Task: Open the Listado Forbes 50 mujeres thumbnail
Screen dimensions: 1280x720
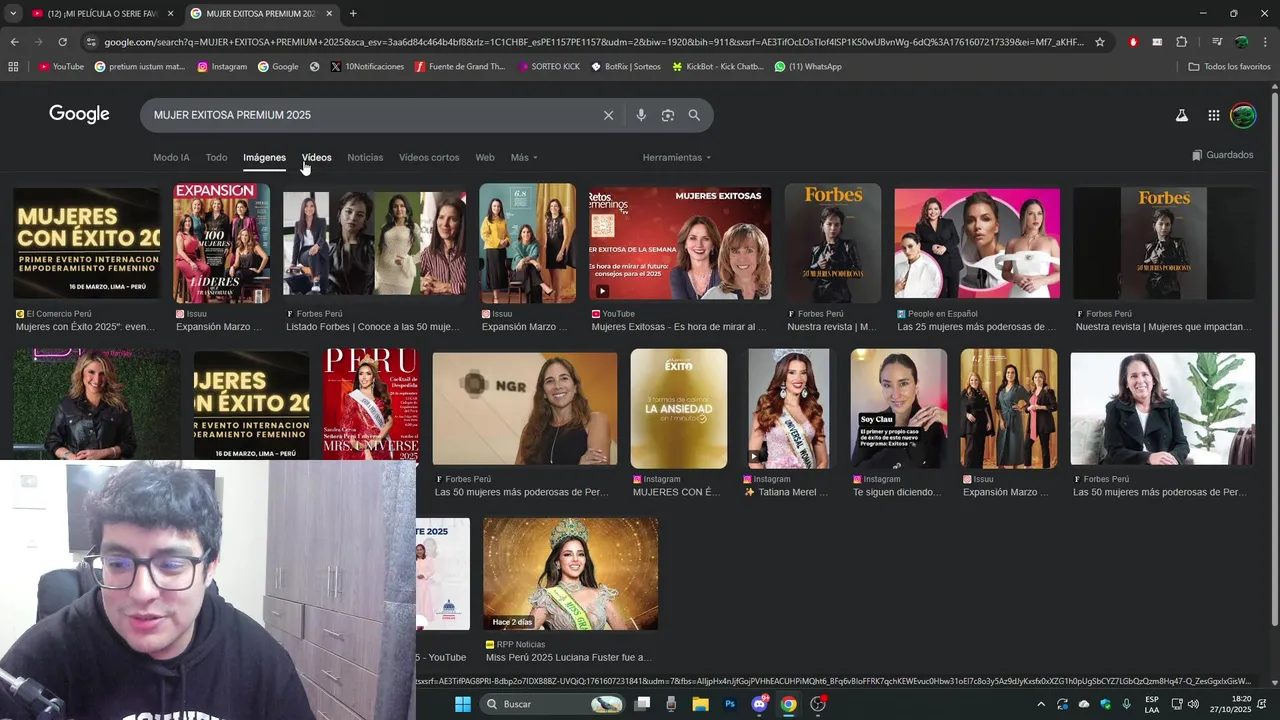Action: click(374, 243)
